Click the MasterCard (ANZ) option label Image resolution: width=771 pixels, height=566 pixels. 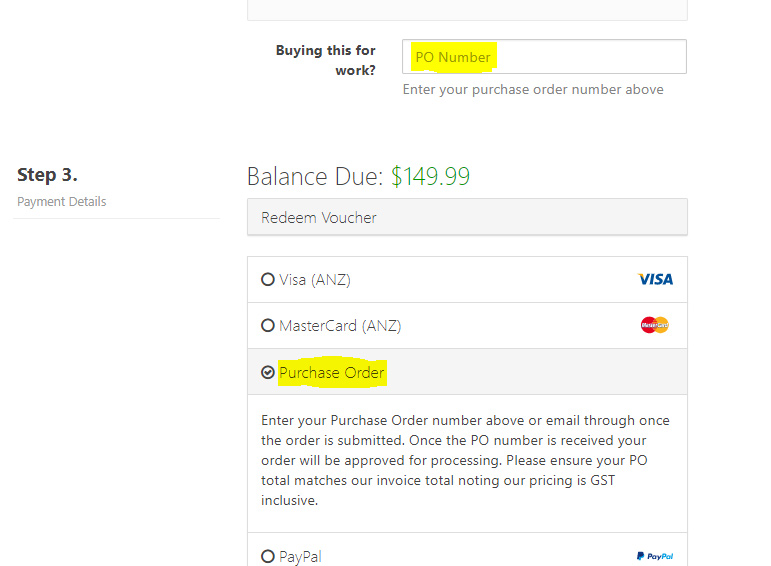[x=340, y=326]
